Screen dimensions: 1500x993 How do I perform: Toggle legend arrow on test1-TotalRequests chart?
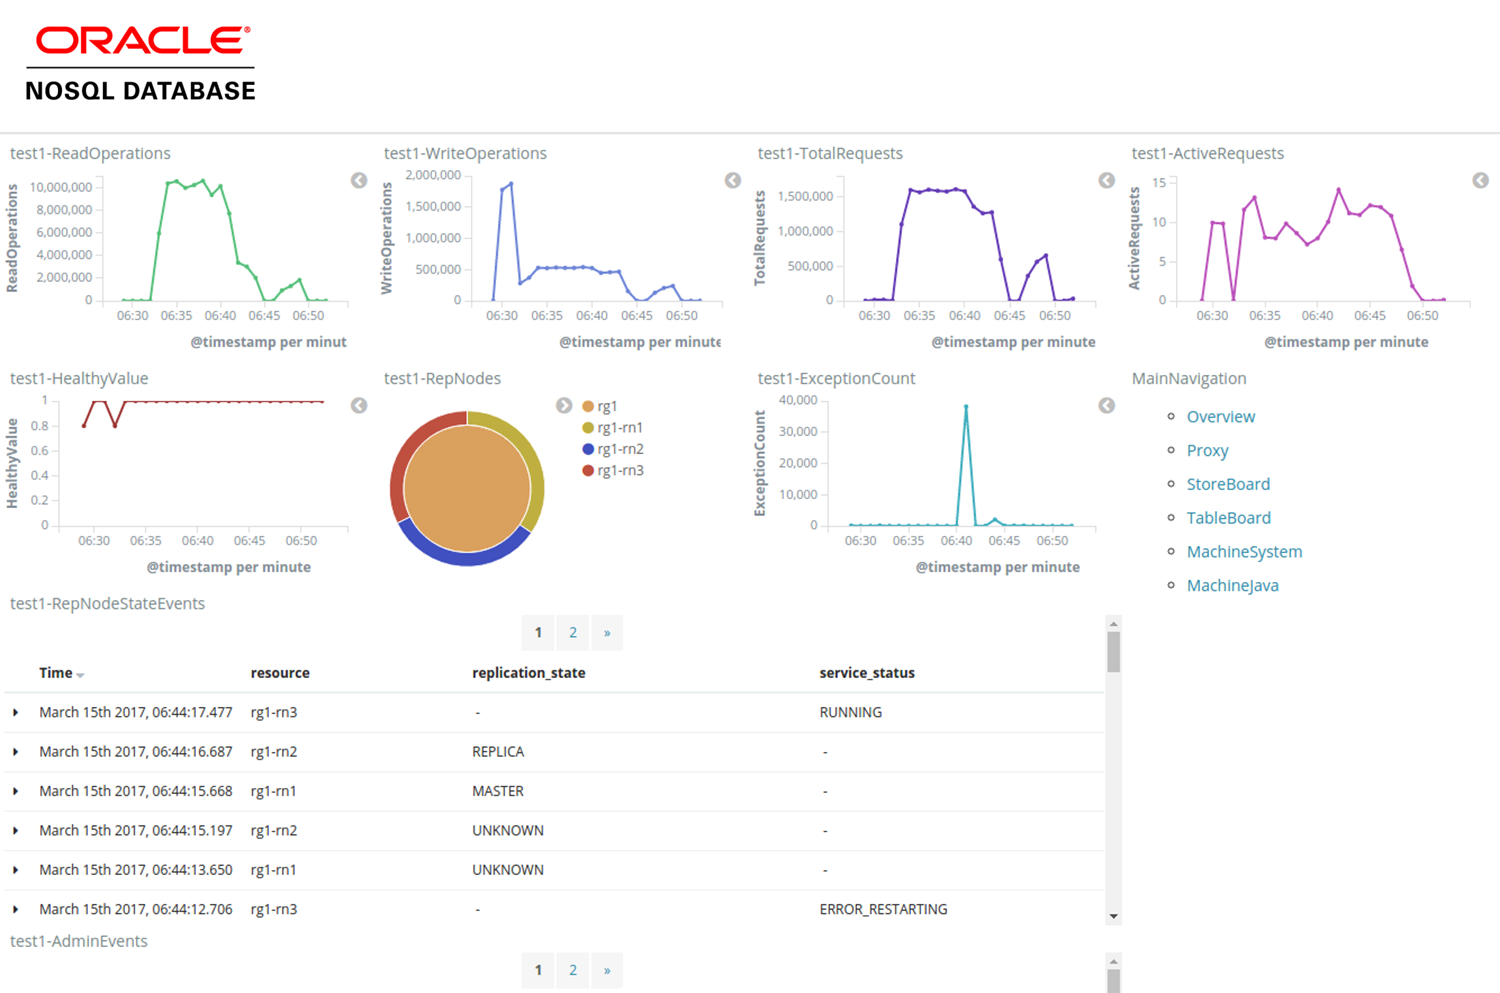coord(1107,180)
